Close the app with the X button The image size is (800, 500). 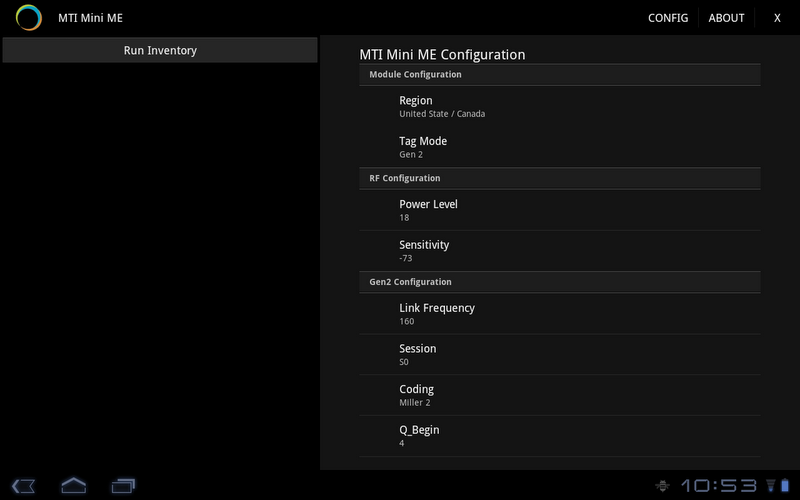pos(777,18)
